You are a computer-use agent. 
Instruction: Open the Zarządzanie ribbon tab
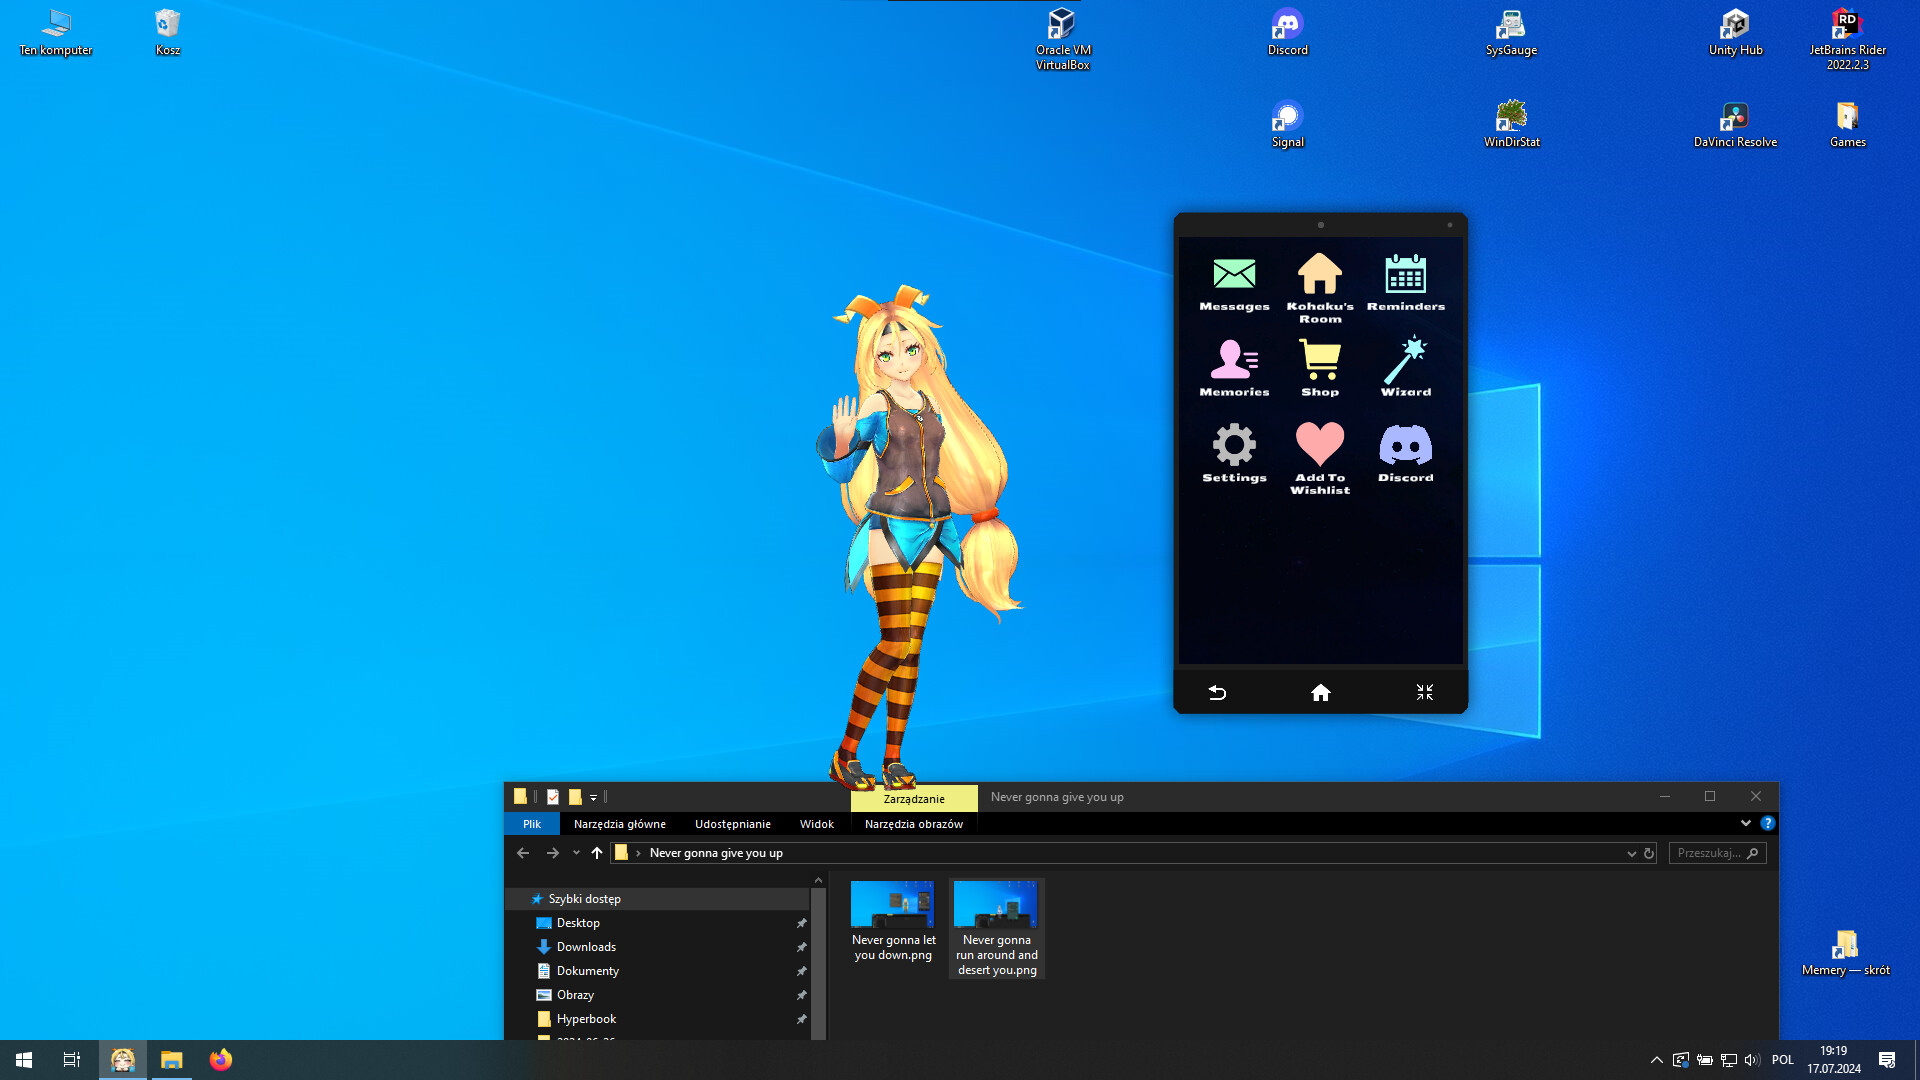(x=913, y=798)
